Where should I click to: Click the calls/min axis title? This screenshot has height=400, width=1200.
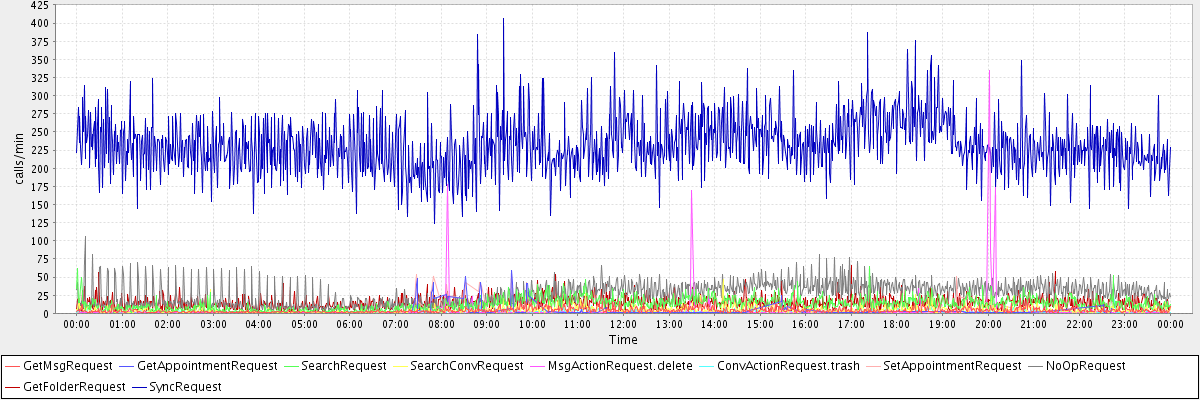[18, 160]
